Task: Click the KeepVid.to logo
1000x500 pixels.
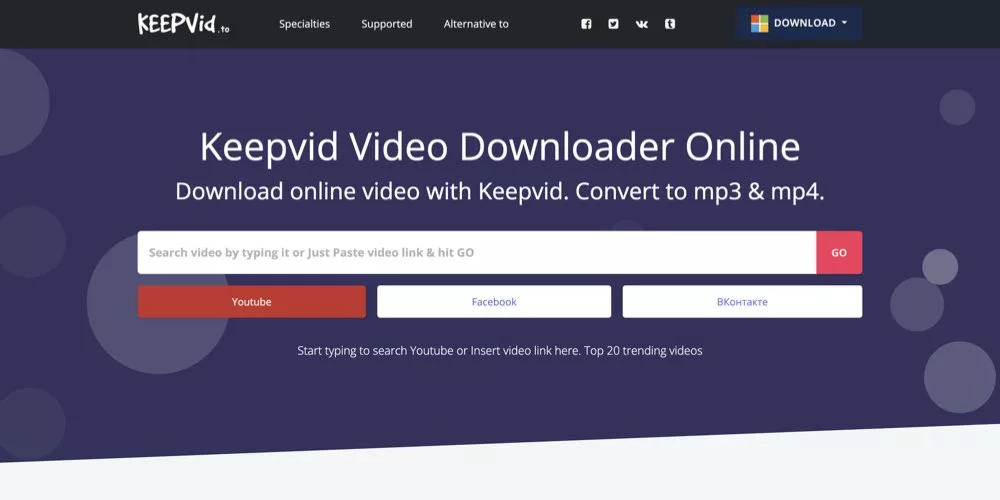Action: coord(183,24)
